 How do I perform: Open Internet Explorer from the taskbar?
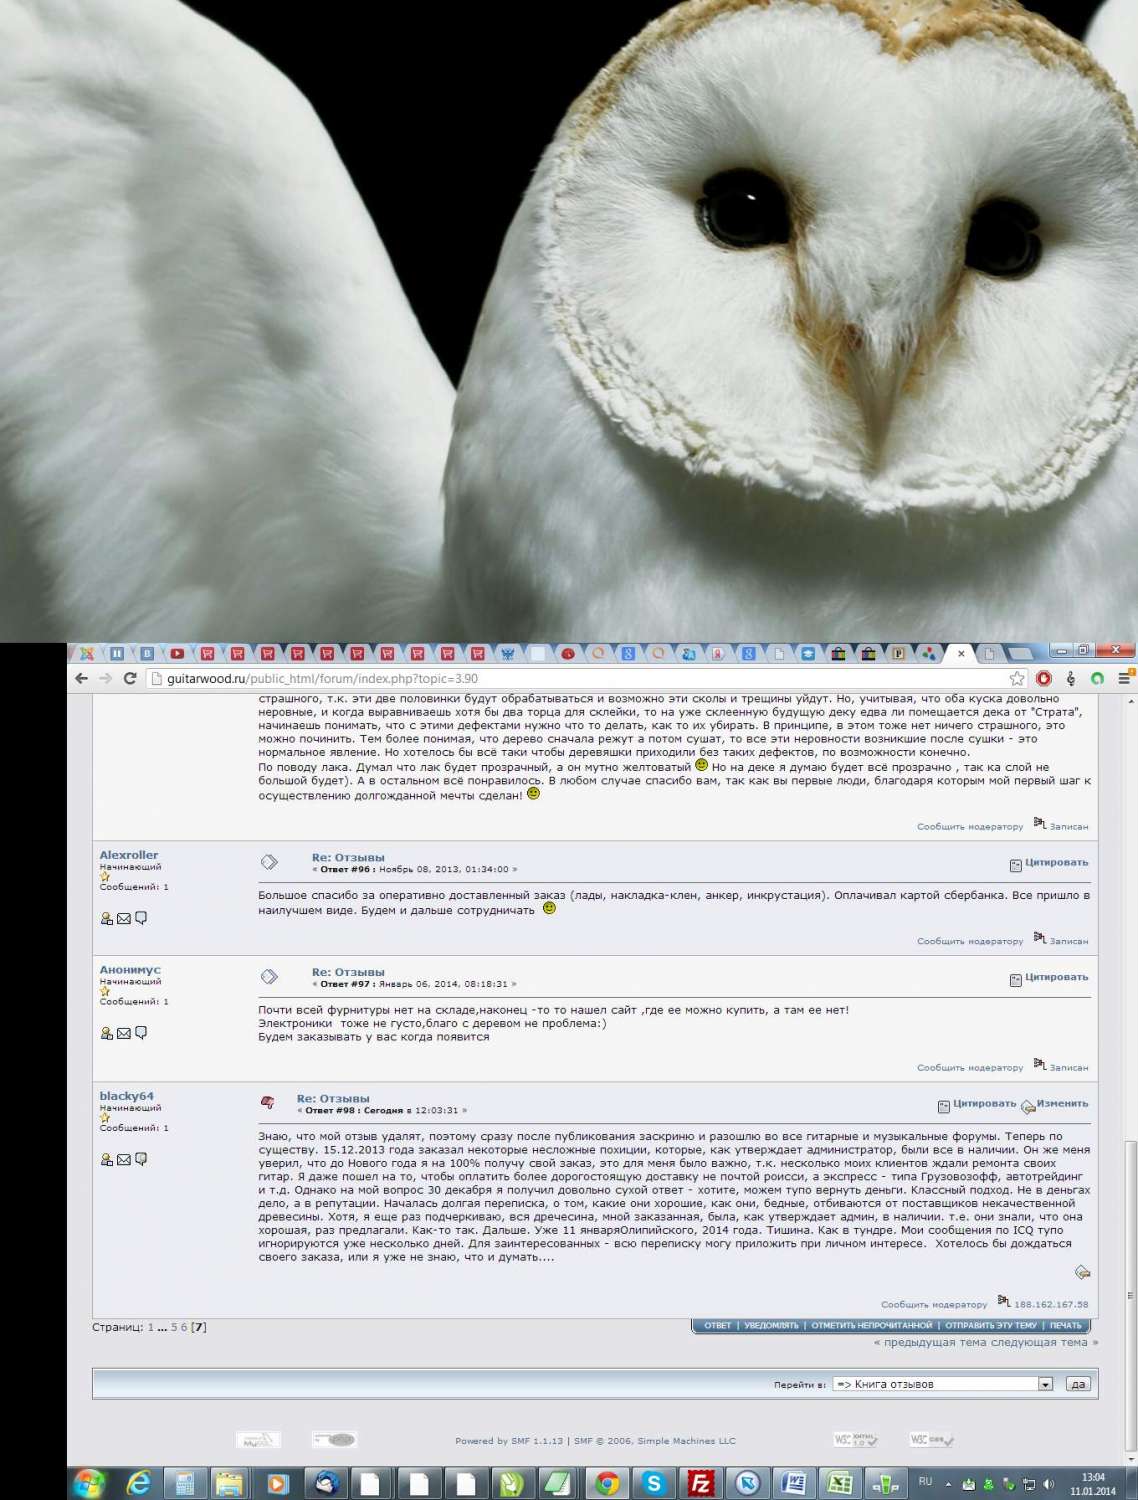[x=137, y=1484]
